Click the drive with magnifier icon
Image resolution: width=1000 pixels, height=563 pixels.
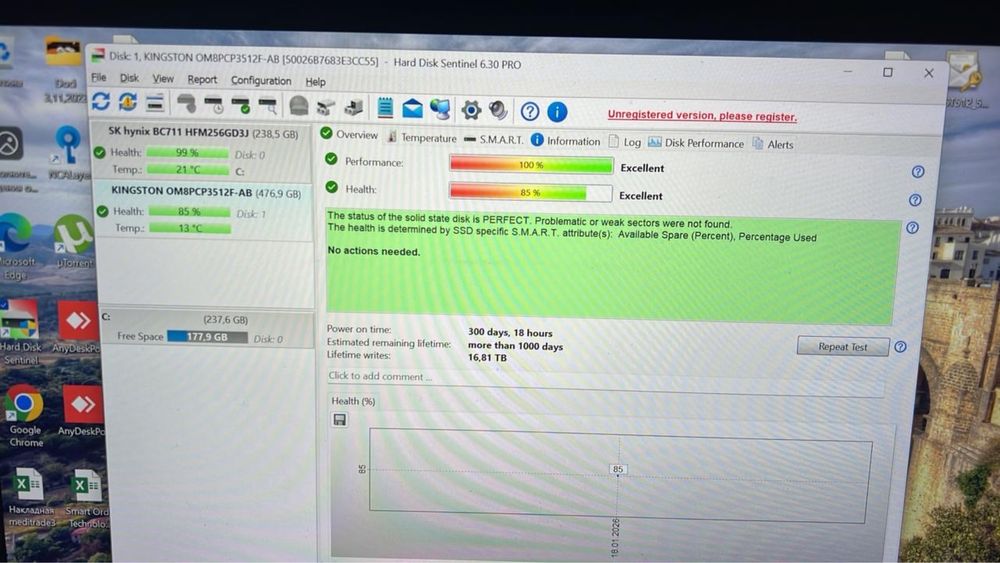coord(268,106)
